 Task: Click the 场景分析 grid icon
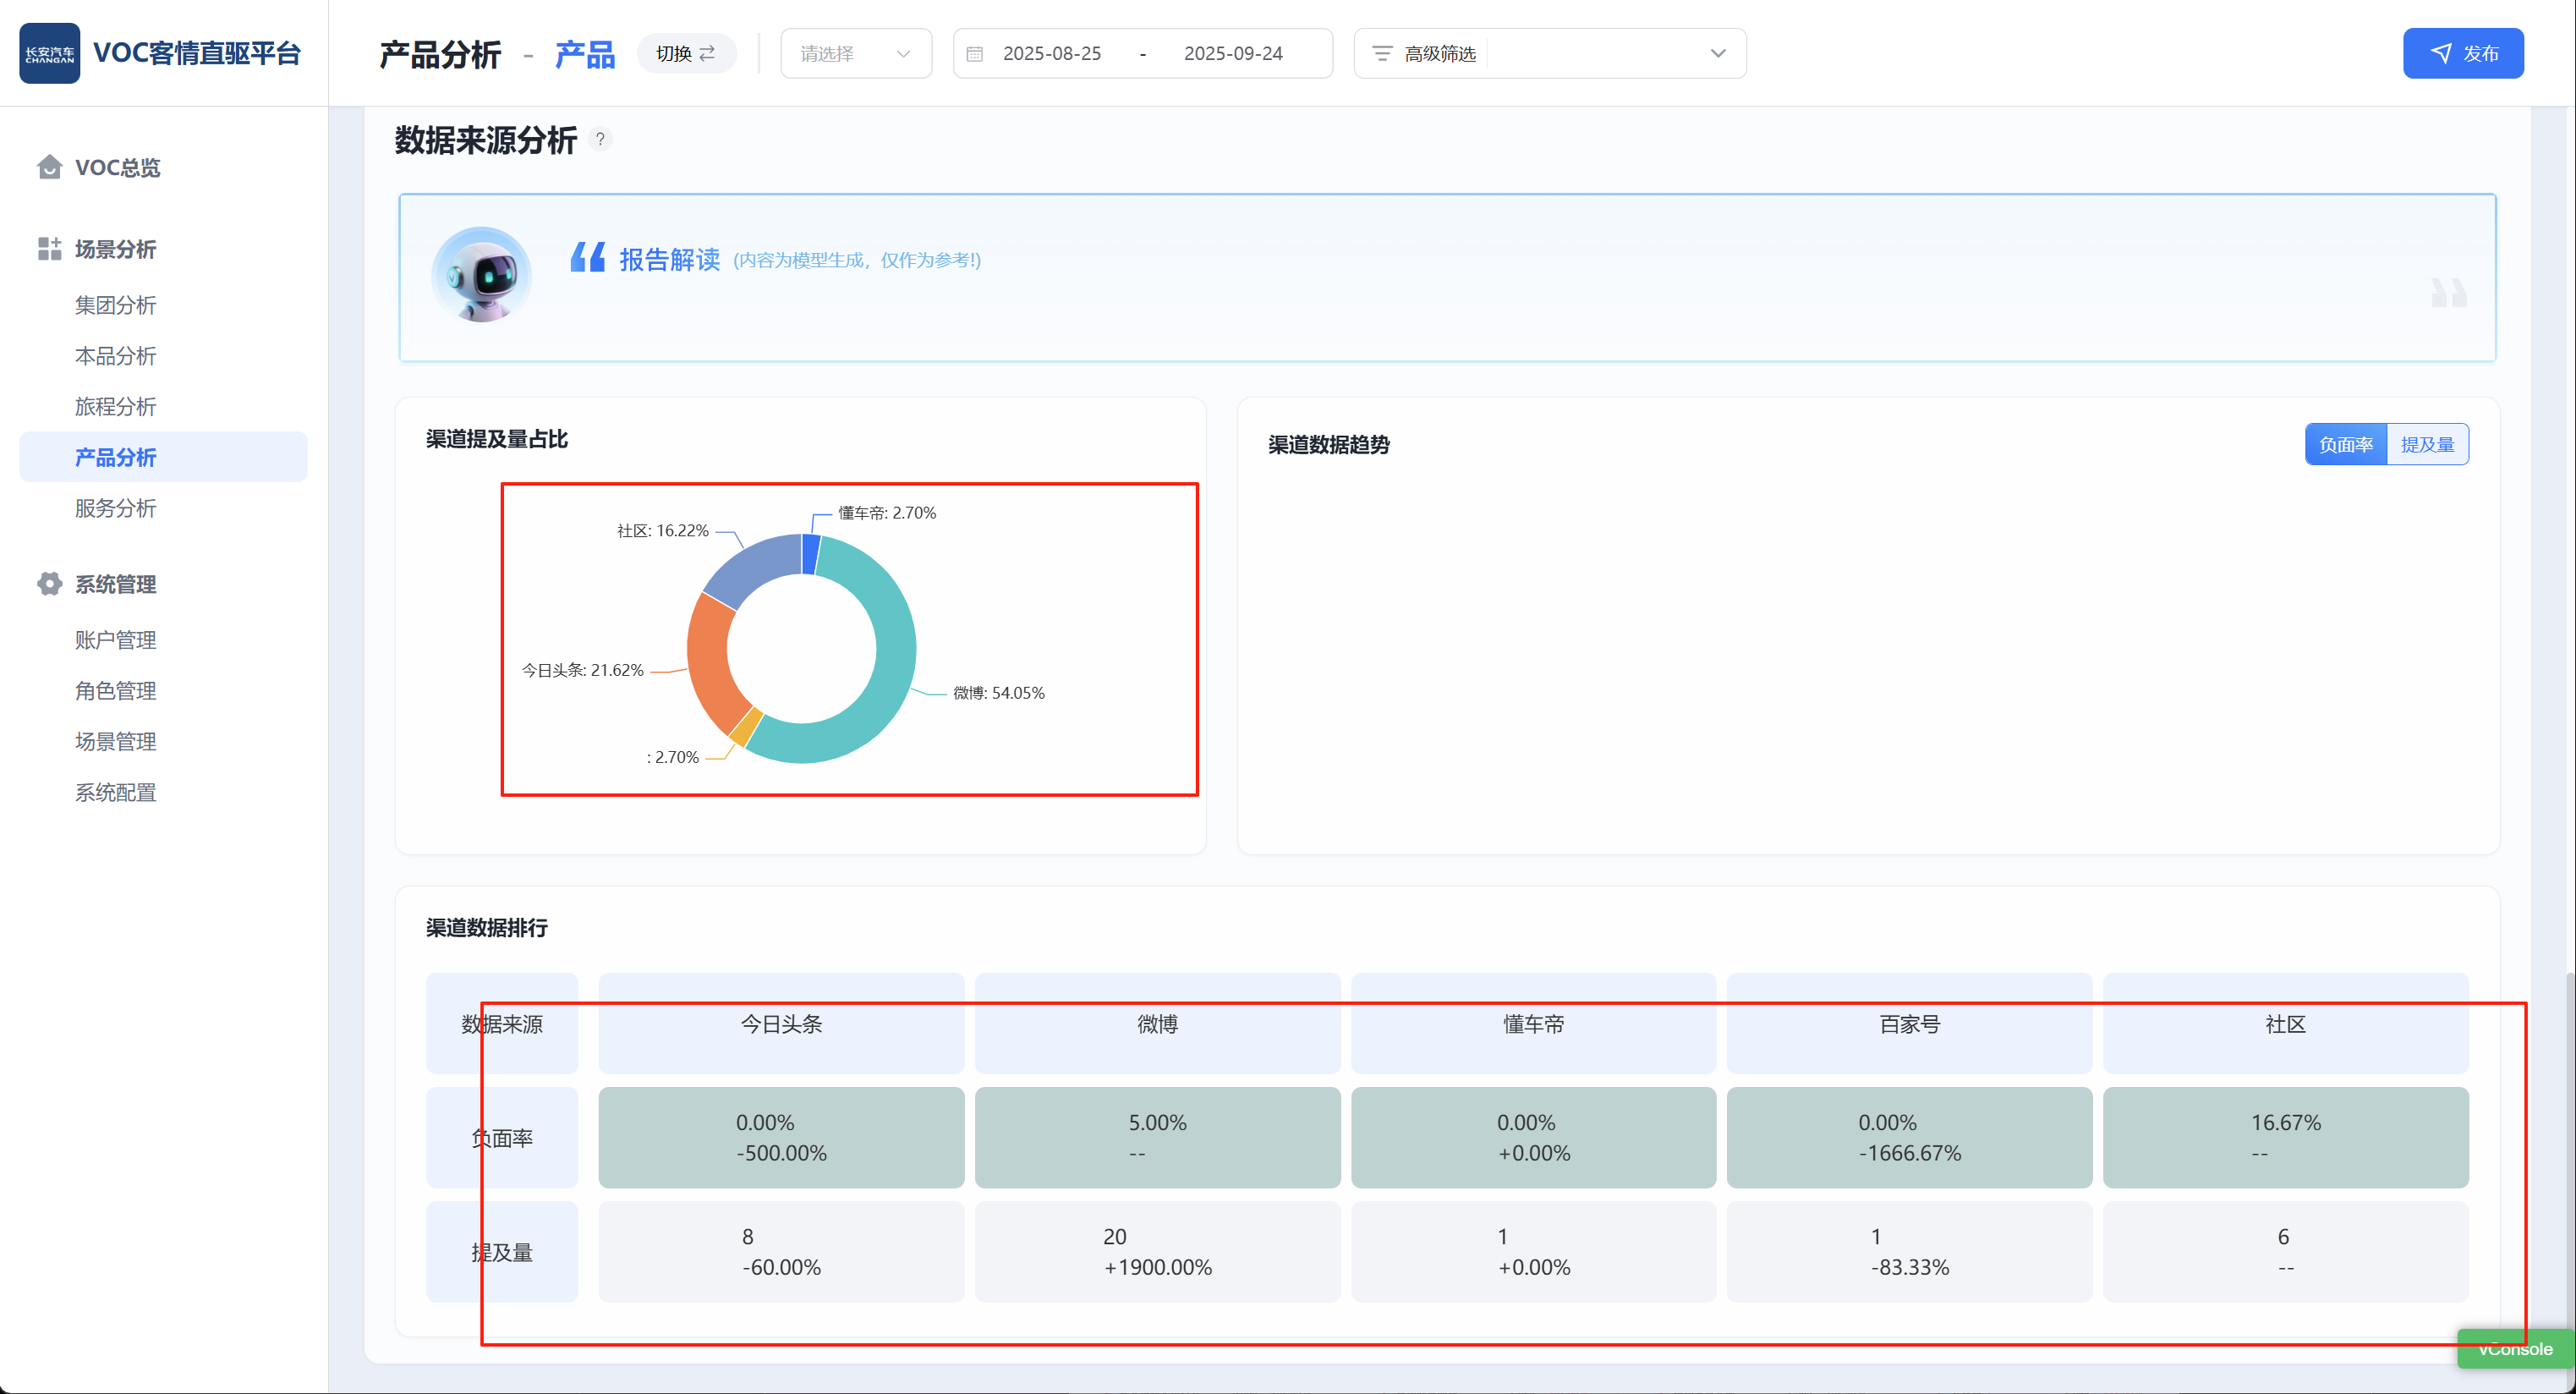click(x=49, y=249)
